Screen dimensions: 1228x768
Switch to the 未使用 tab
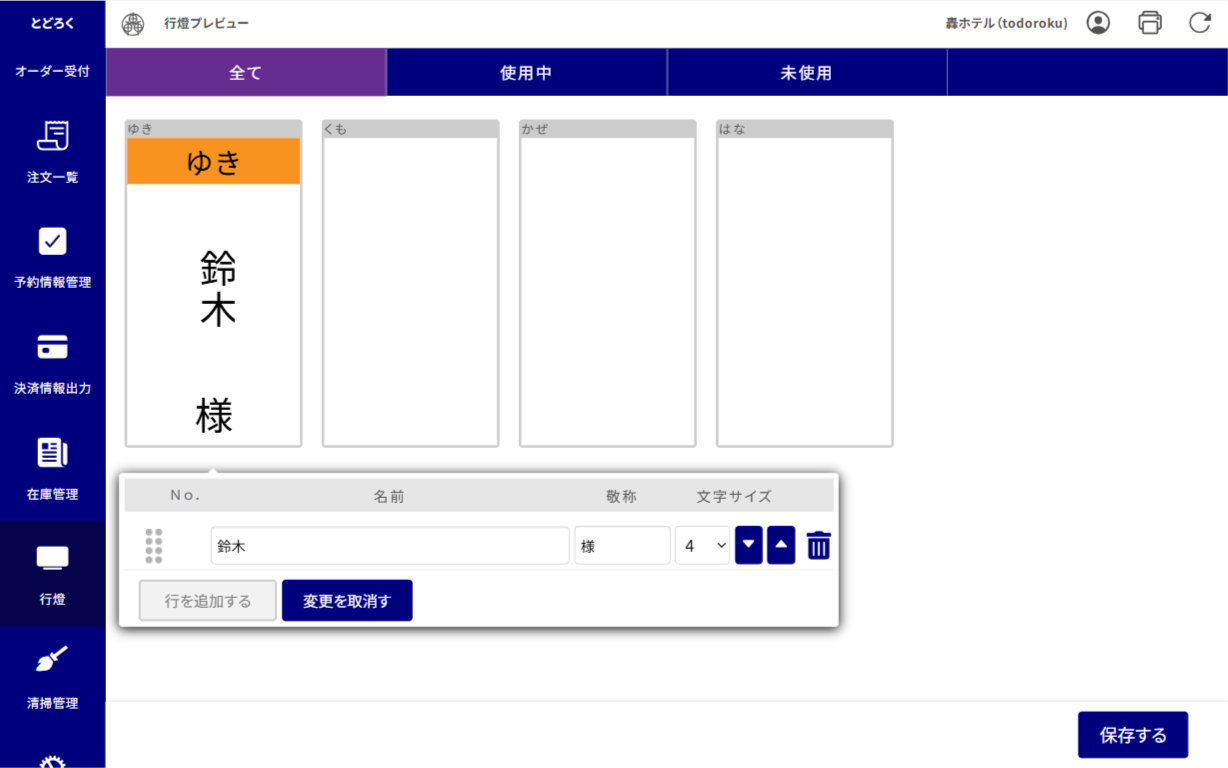tap(806, 73)
